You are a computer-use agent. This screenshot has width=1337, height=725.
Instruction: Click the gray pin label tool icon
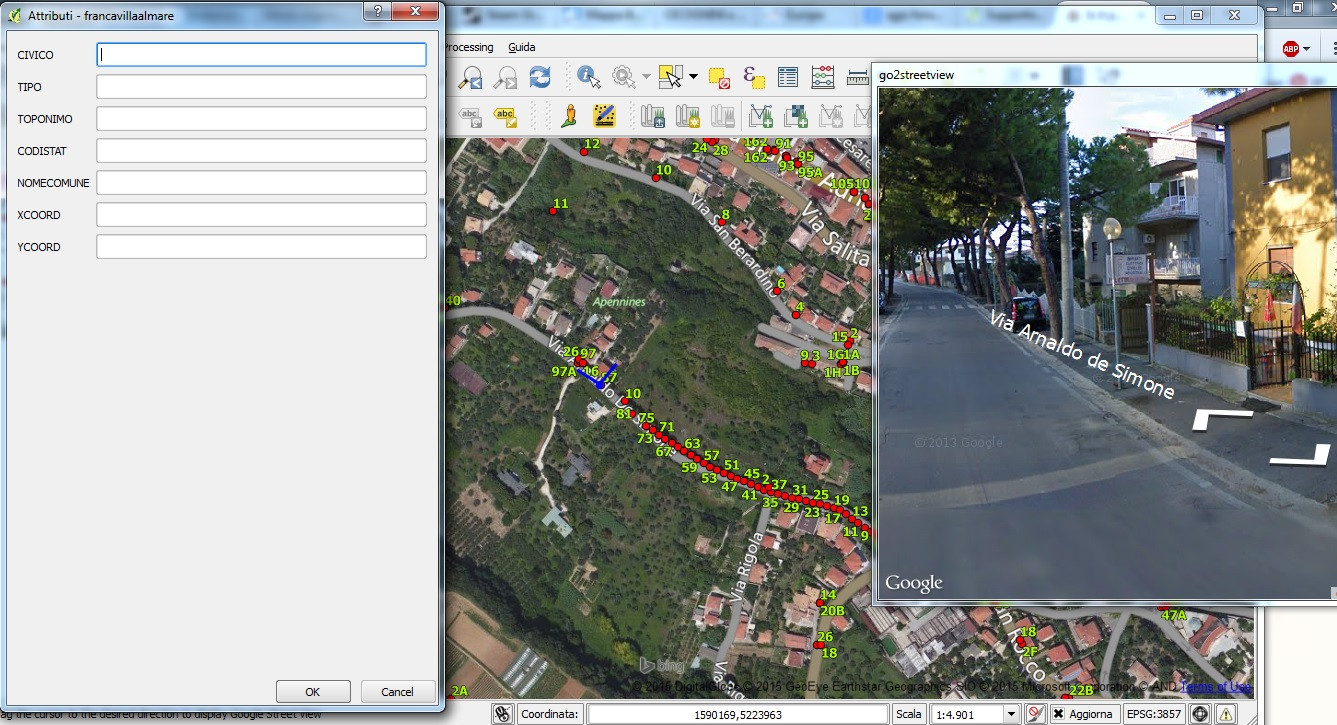coord(471,116)
